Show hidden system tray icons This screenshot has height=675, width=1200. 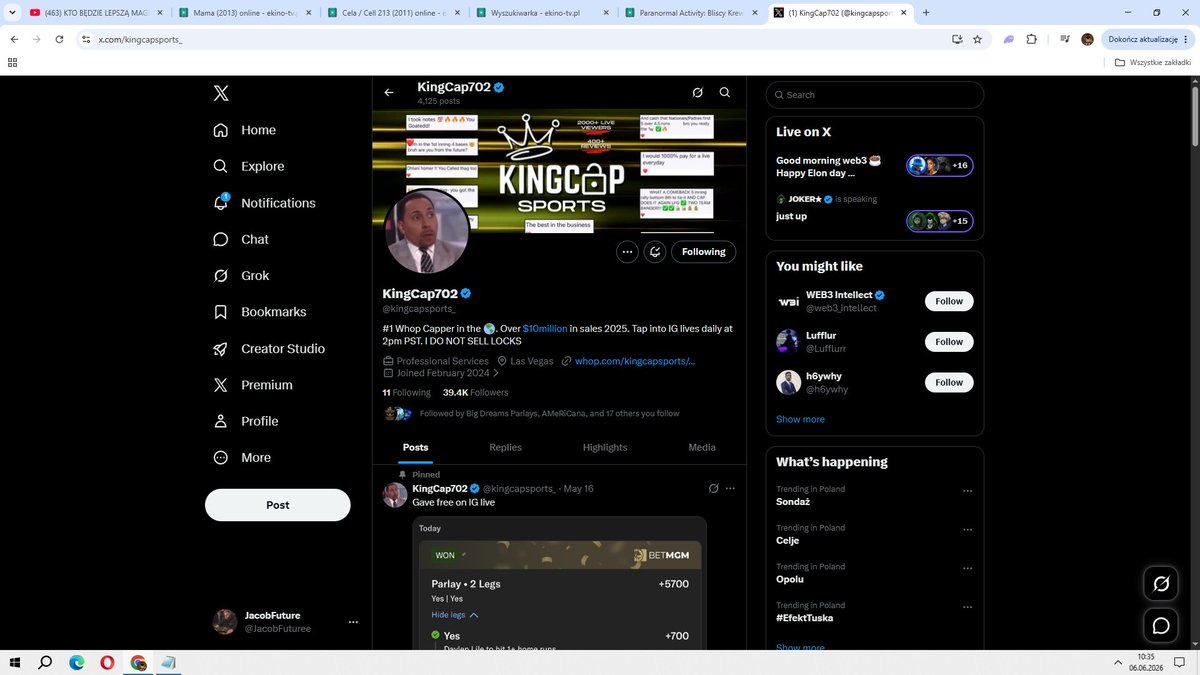click(1119, 662)
